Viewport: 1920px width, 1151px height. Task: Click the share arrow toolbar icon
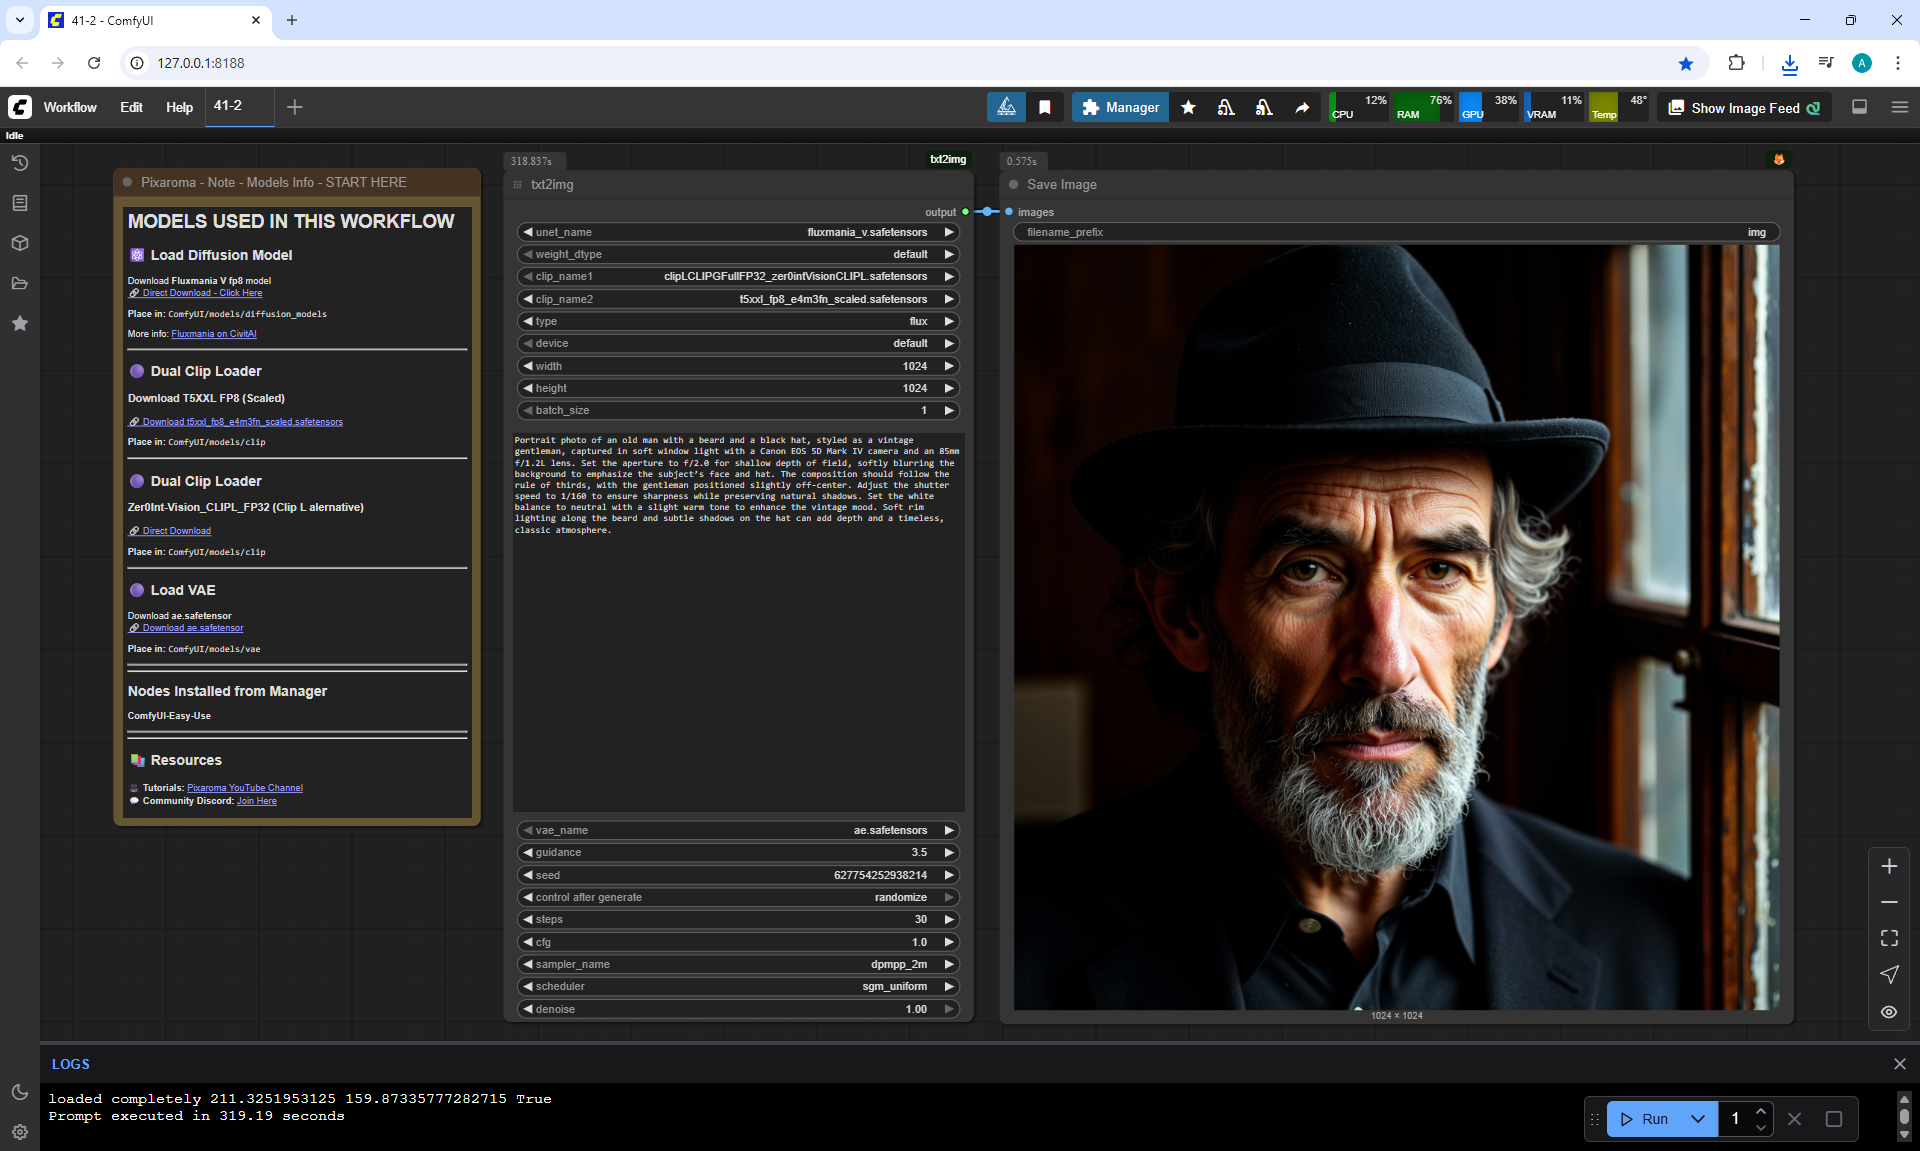[x=1302, y=107]
